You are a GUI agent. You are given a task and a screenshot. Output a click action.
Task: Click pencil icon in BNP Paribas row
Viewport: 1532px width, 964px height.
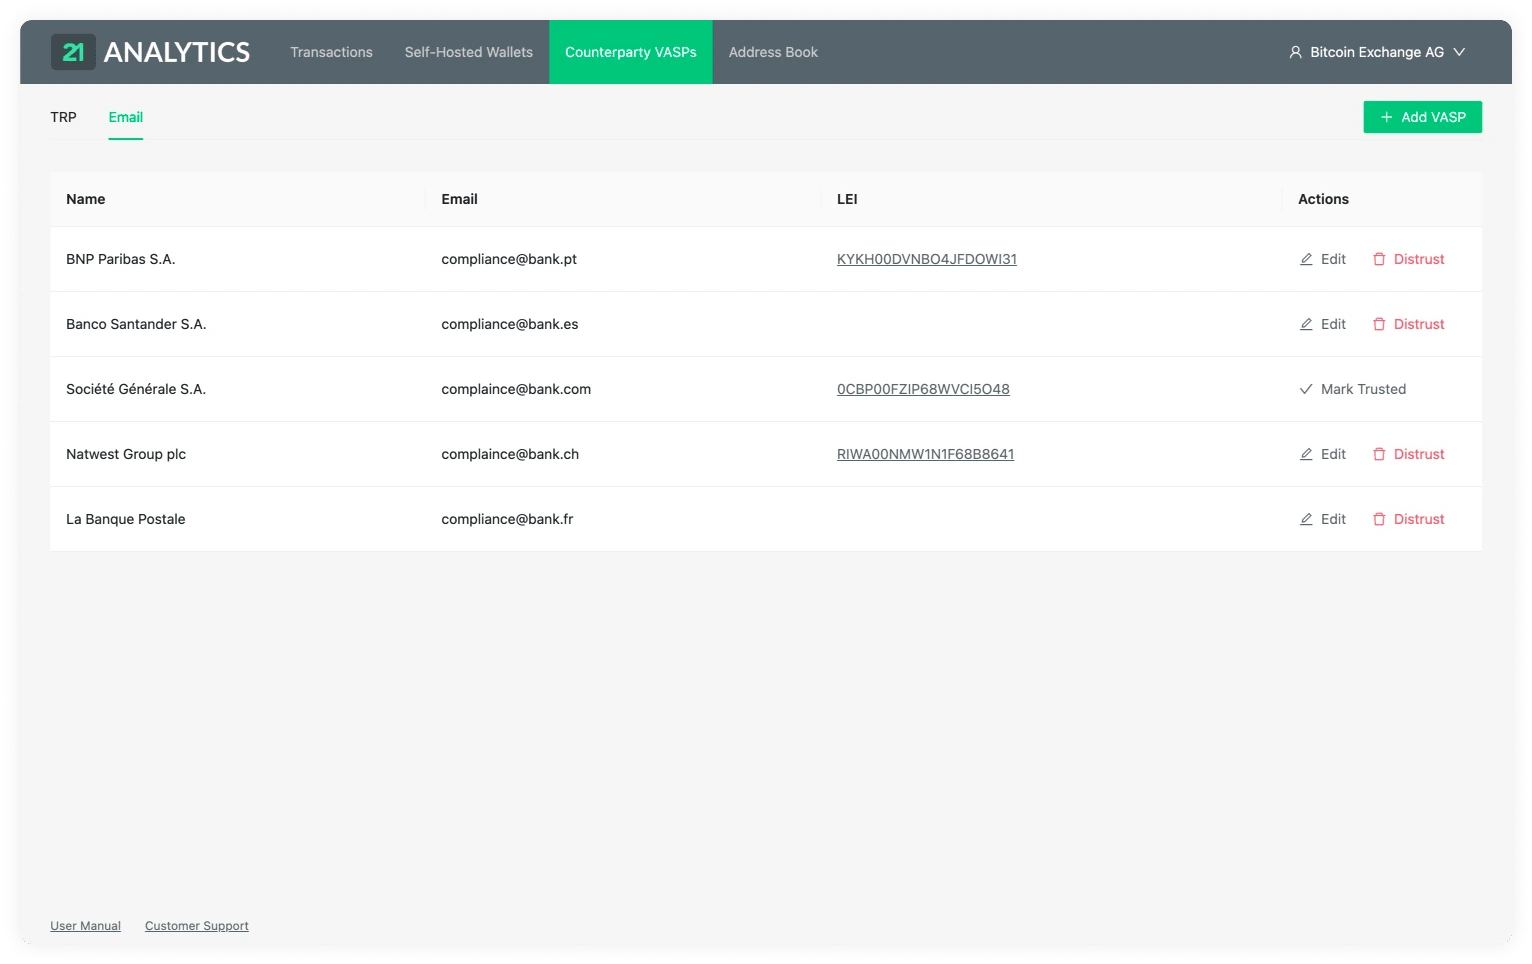coord(1306,259)
